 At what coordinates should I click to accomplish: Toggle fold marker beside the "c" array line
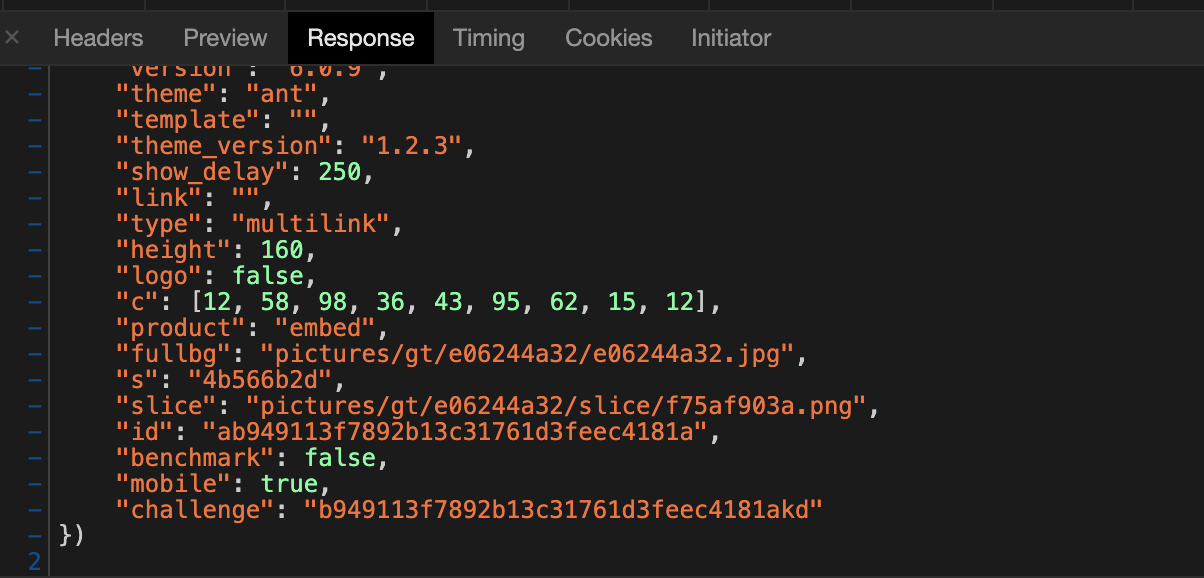(x=36, y=302)
